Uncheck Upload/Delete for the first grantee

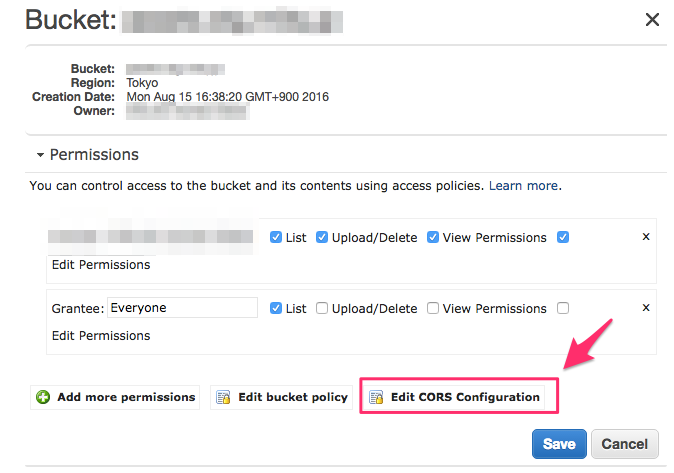[x=322, y=237]
